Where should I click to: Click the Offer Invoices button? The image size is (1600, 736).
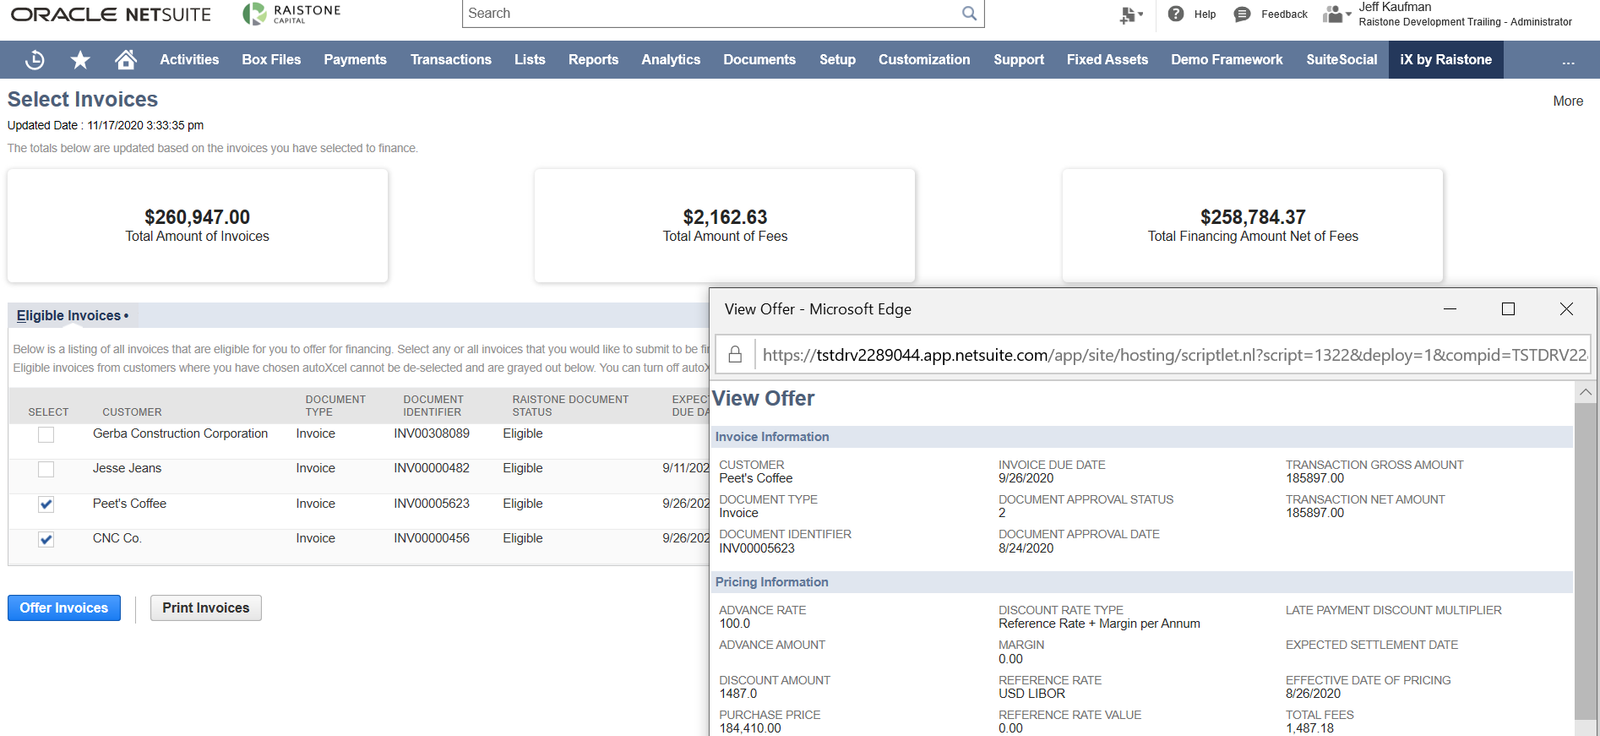coord(64,608)
